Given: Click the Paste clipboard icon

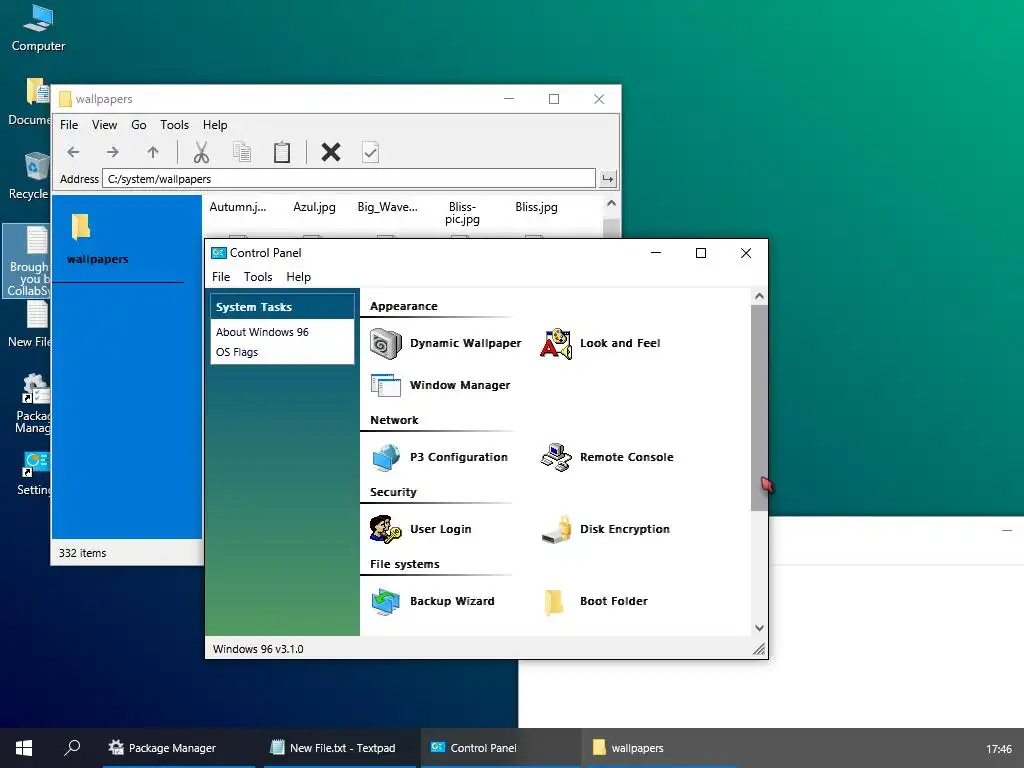Looking at the screenshot, I should pyautogui.click(x=281, y=152).
